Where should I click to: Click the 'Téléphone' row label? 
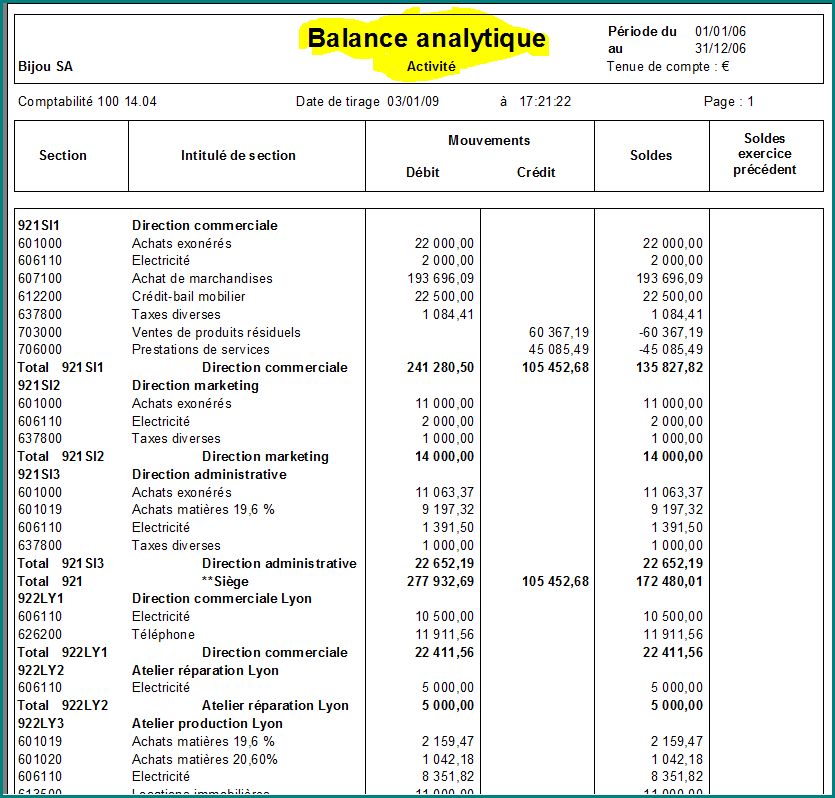point(163,635)
